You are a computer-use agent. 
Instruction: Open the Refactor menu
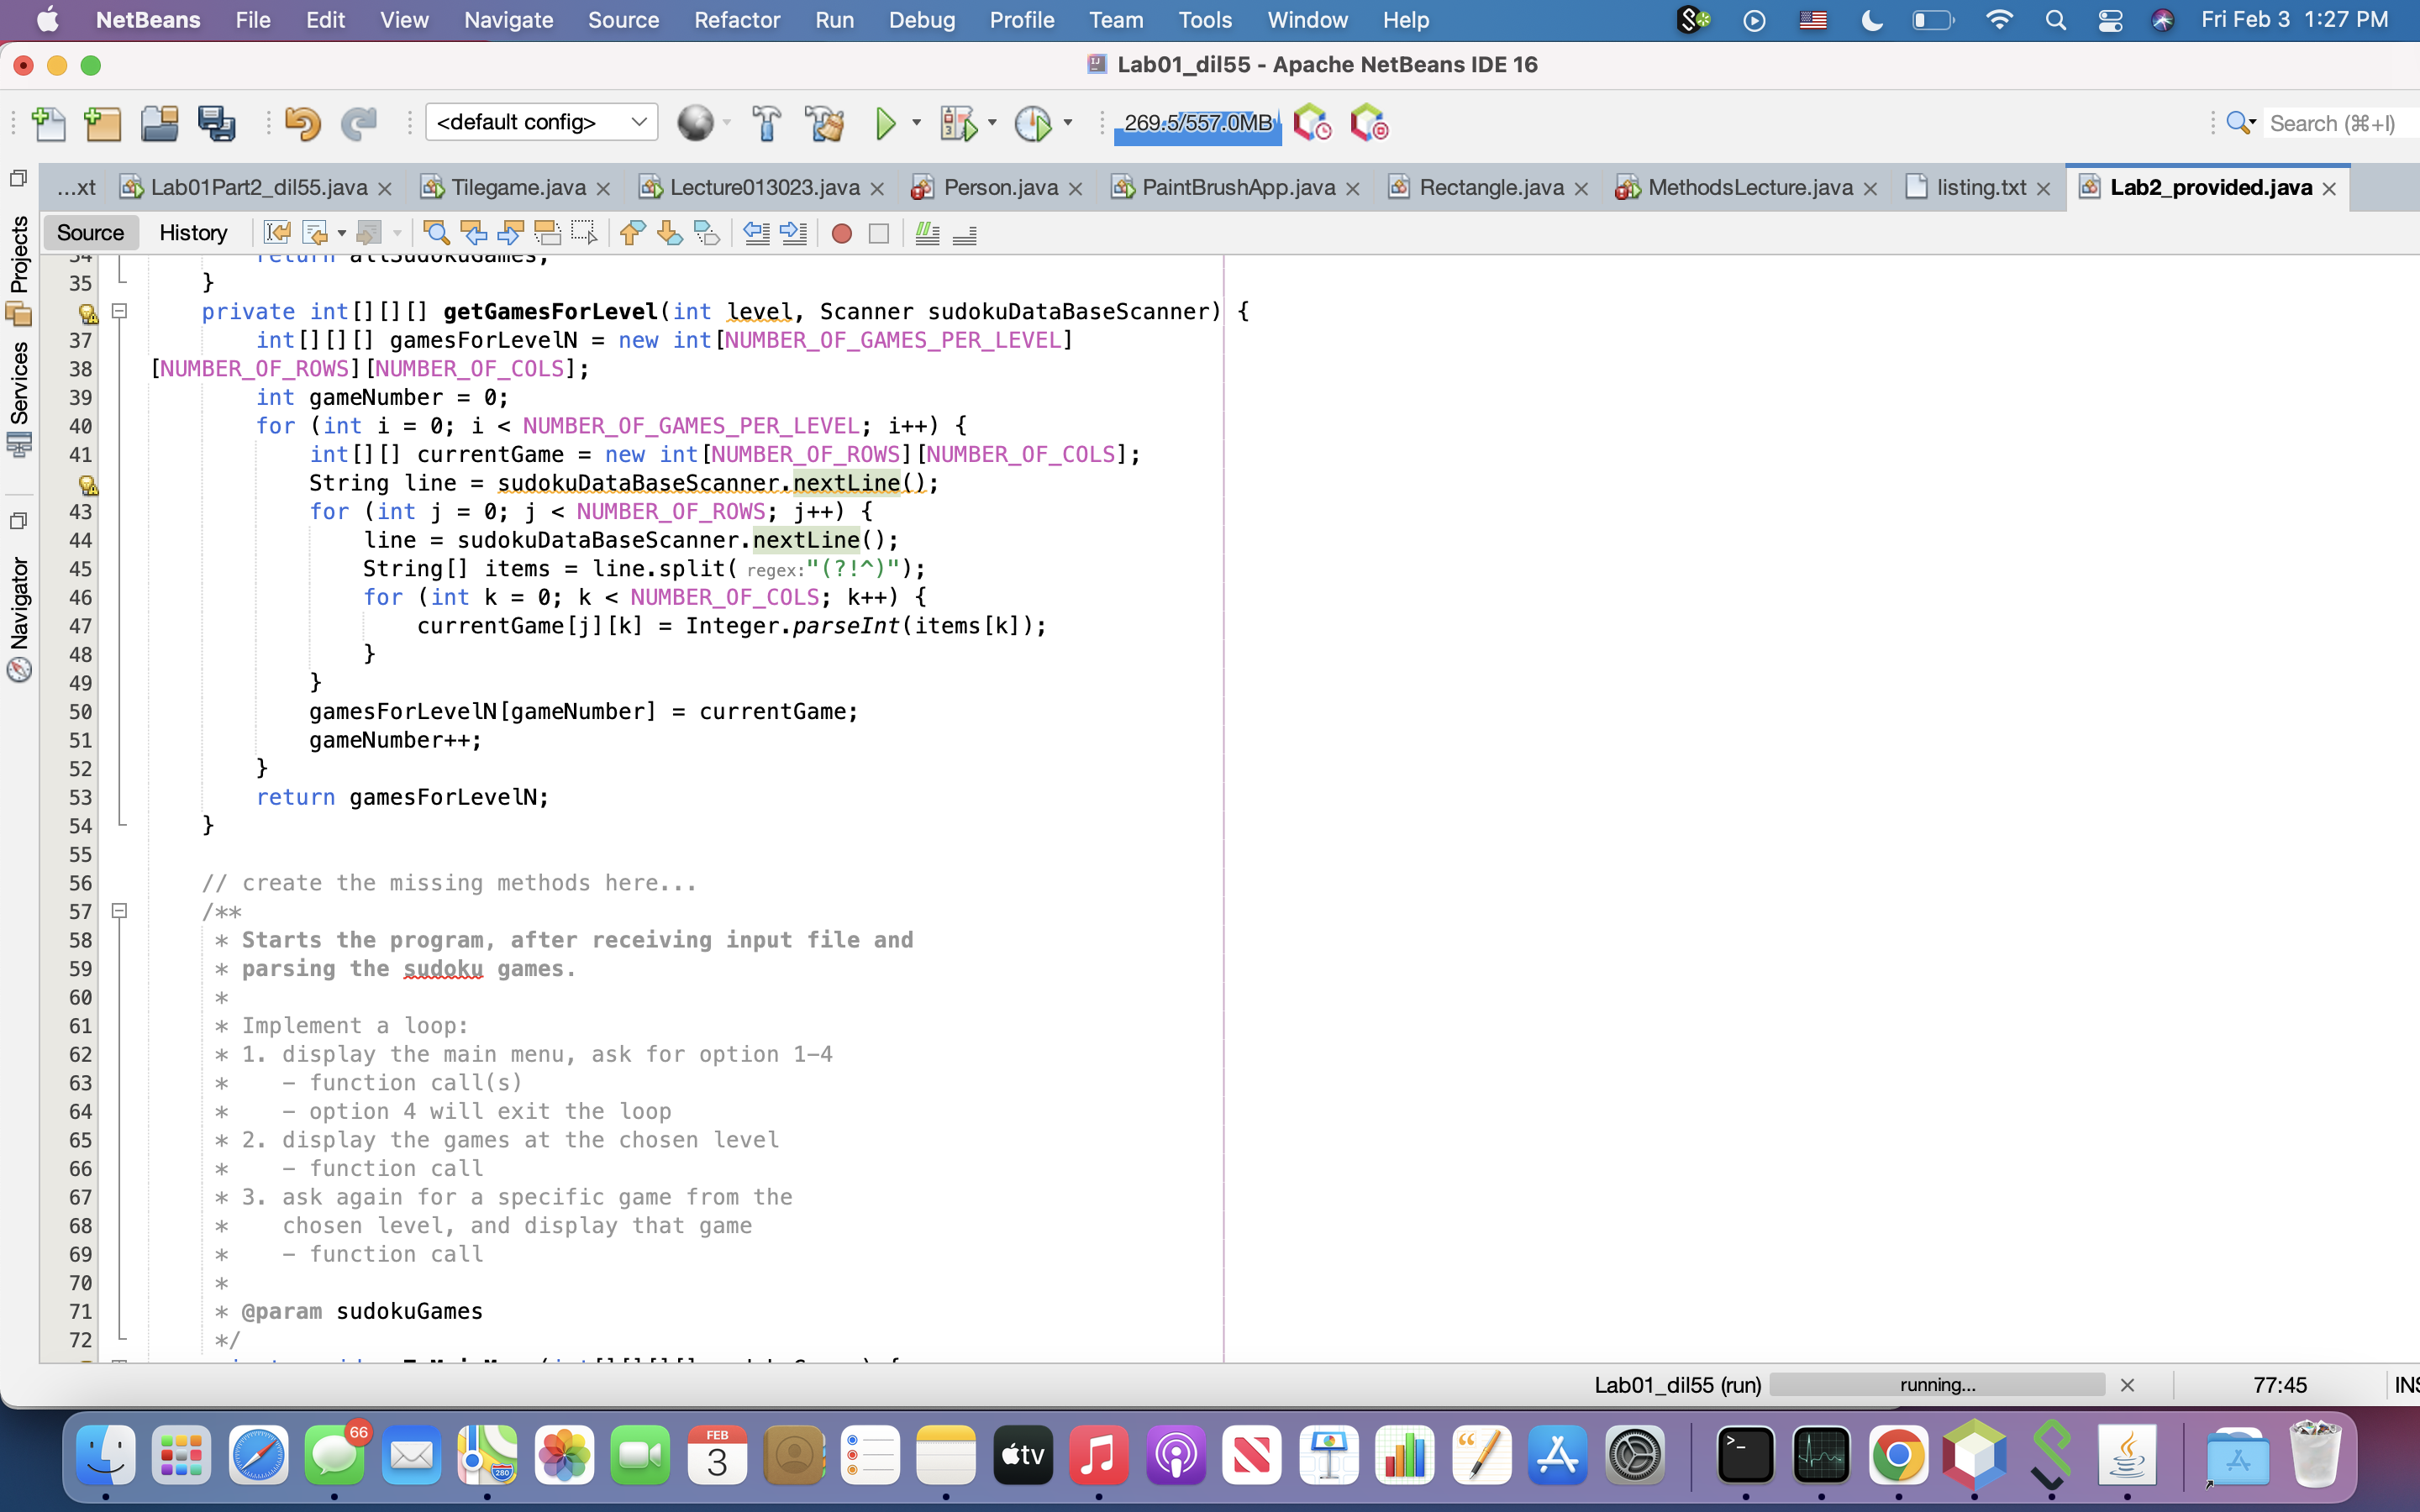[736, 19]
